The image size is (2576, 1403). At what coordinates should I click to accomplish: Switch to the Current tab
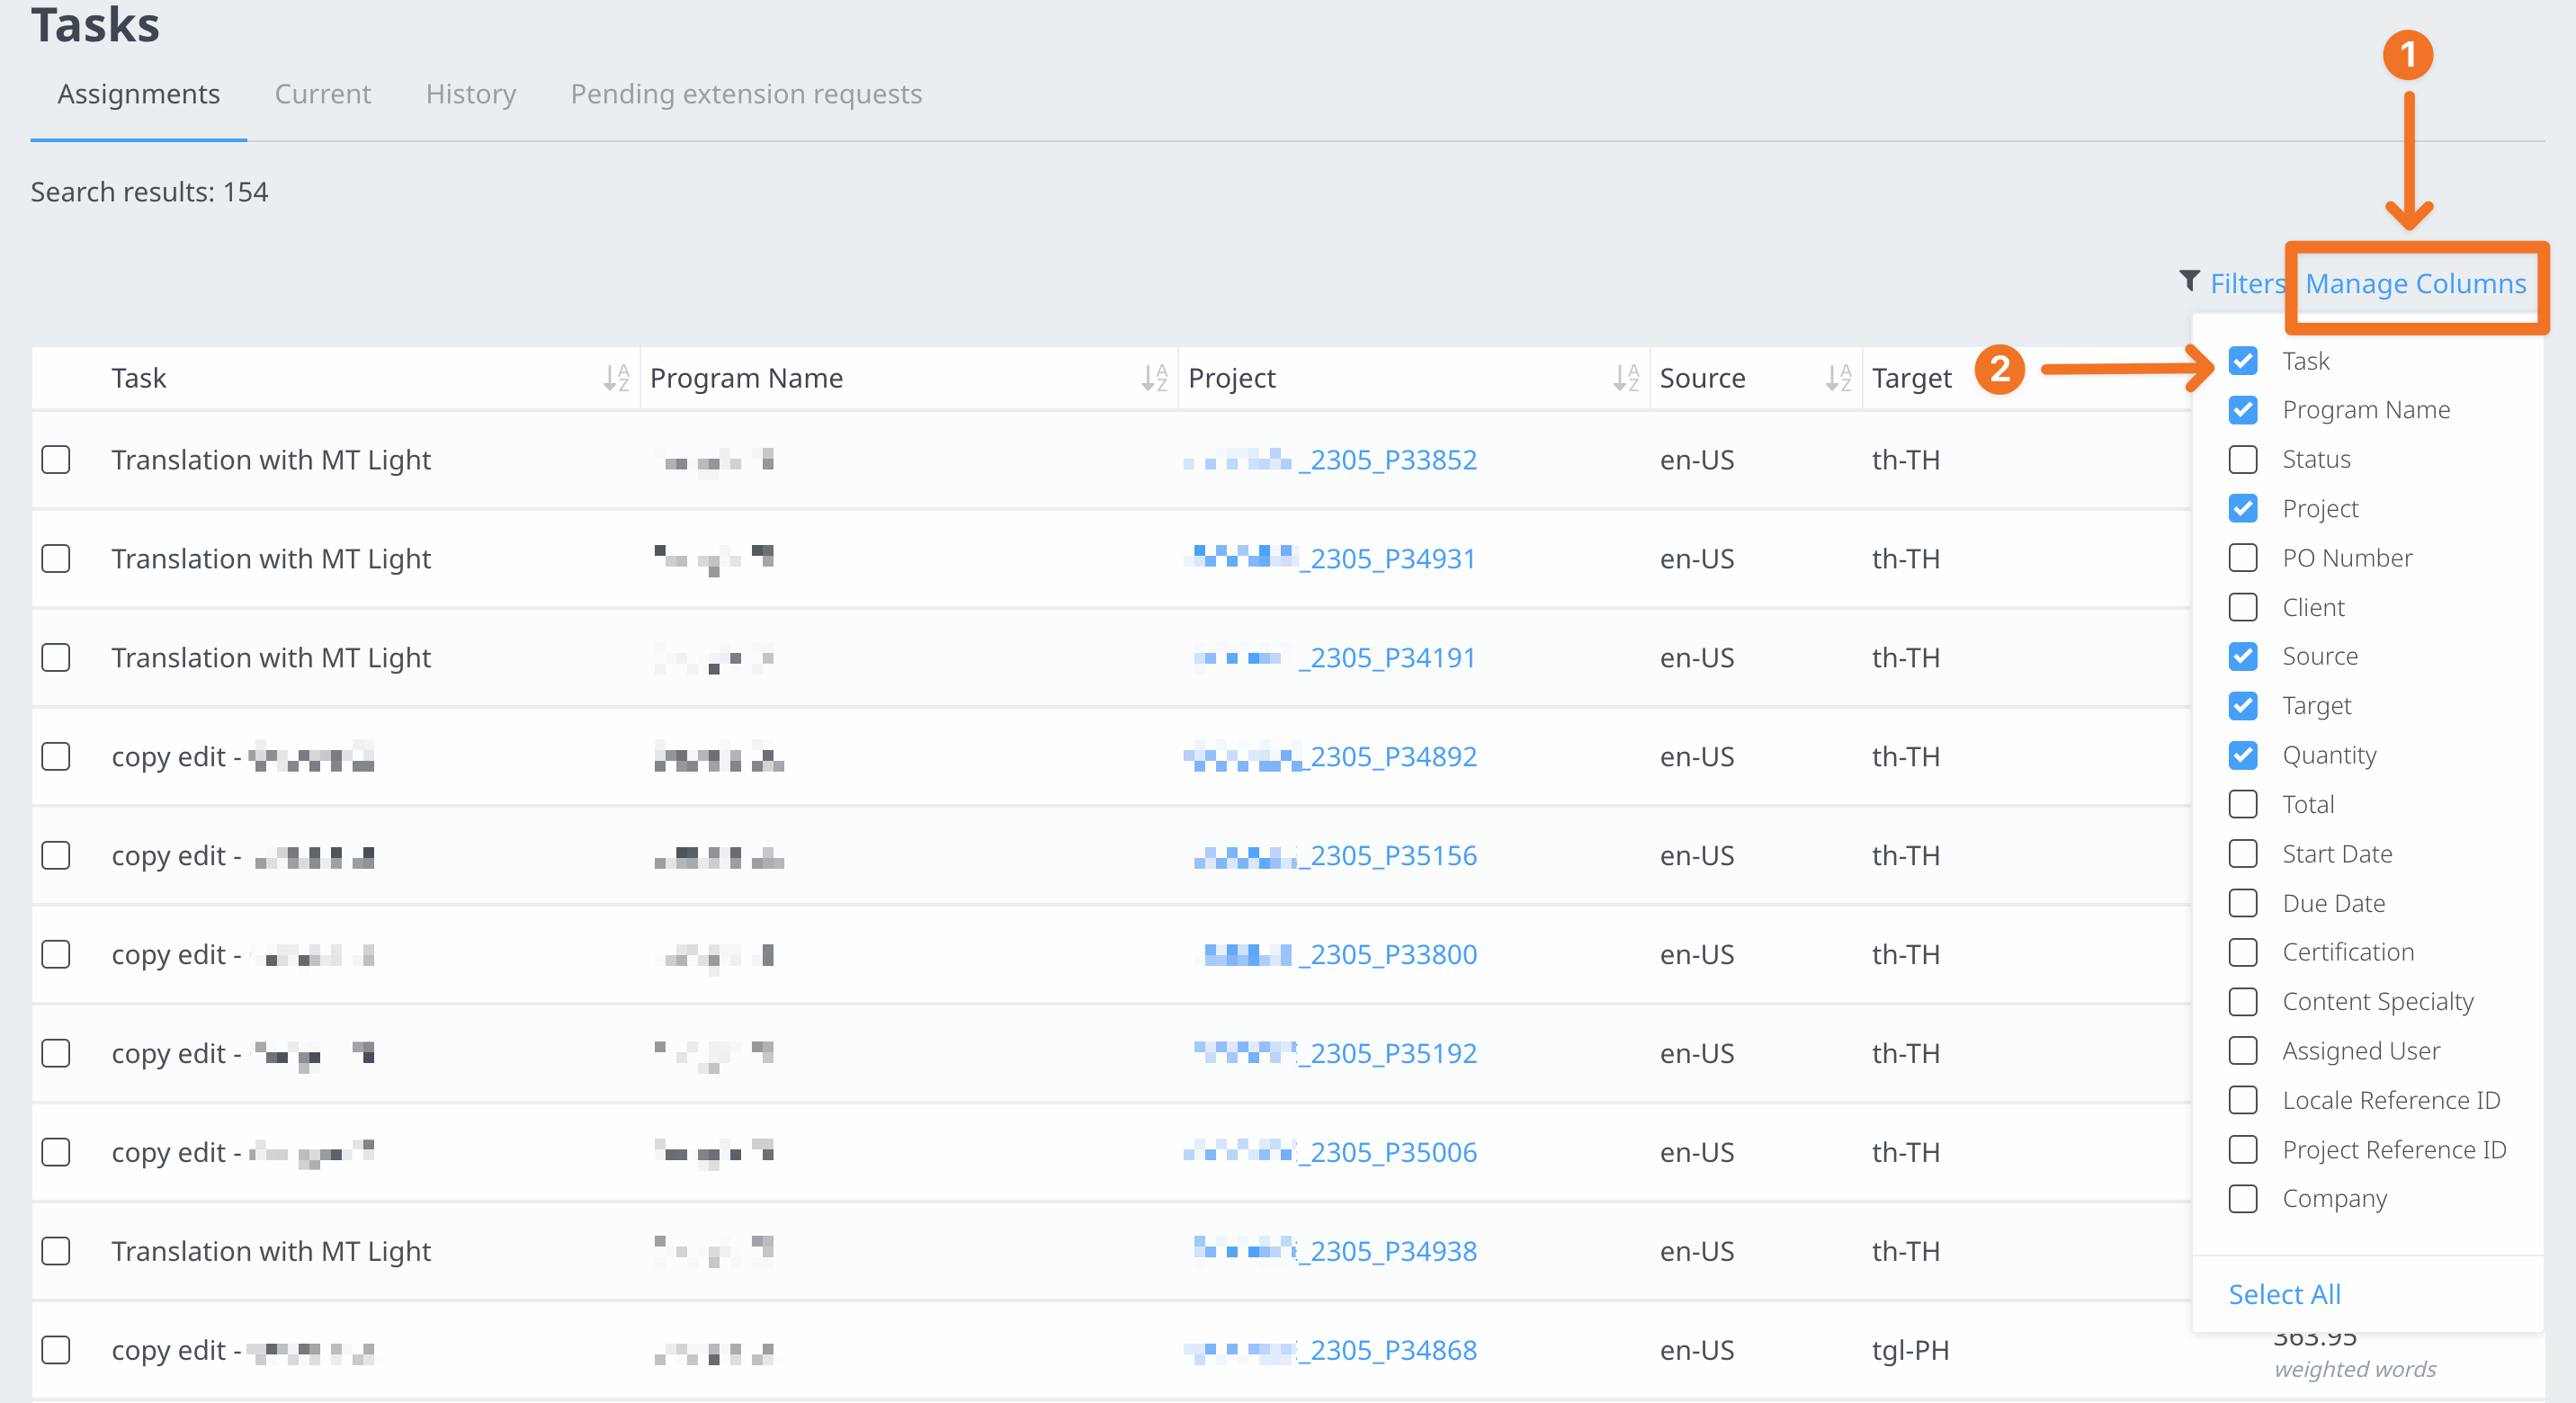pyautogui.click(x=322, y=94)
